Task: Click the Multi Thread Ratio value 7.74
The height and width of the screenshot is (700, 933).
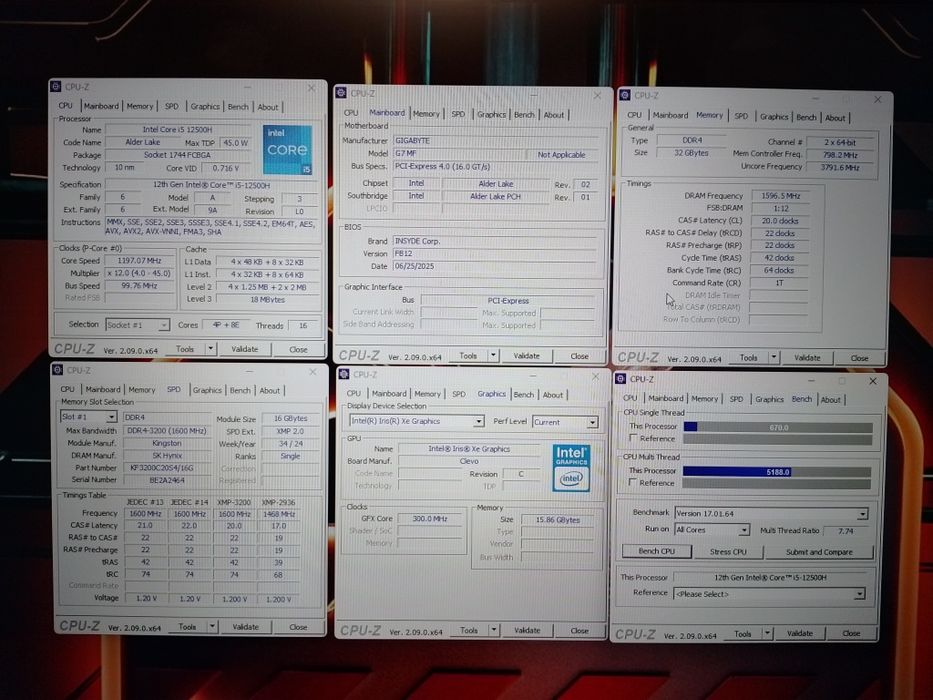Action: coord(846,531)
